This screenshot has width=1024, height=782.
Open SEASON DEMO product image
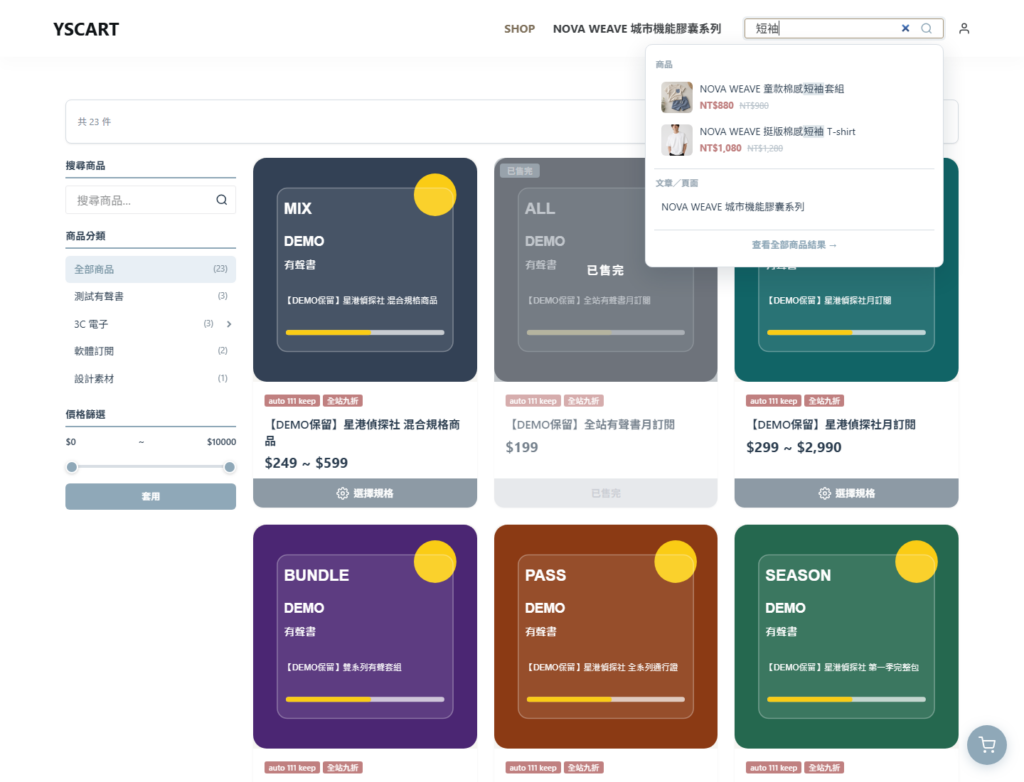[x=846, y=636]
